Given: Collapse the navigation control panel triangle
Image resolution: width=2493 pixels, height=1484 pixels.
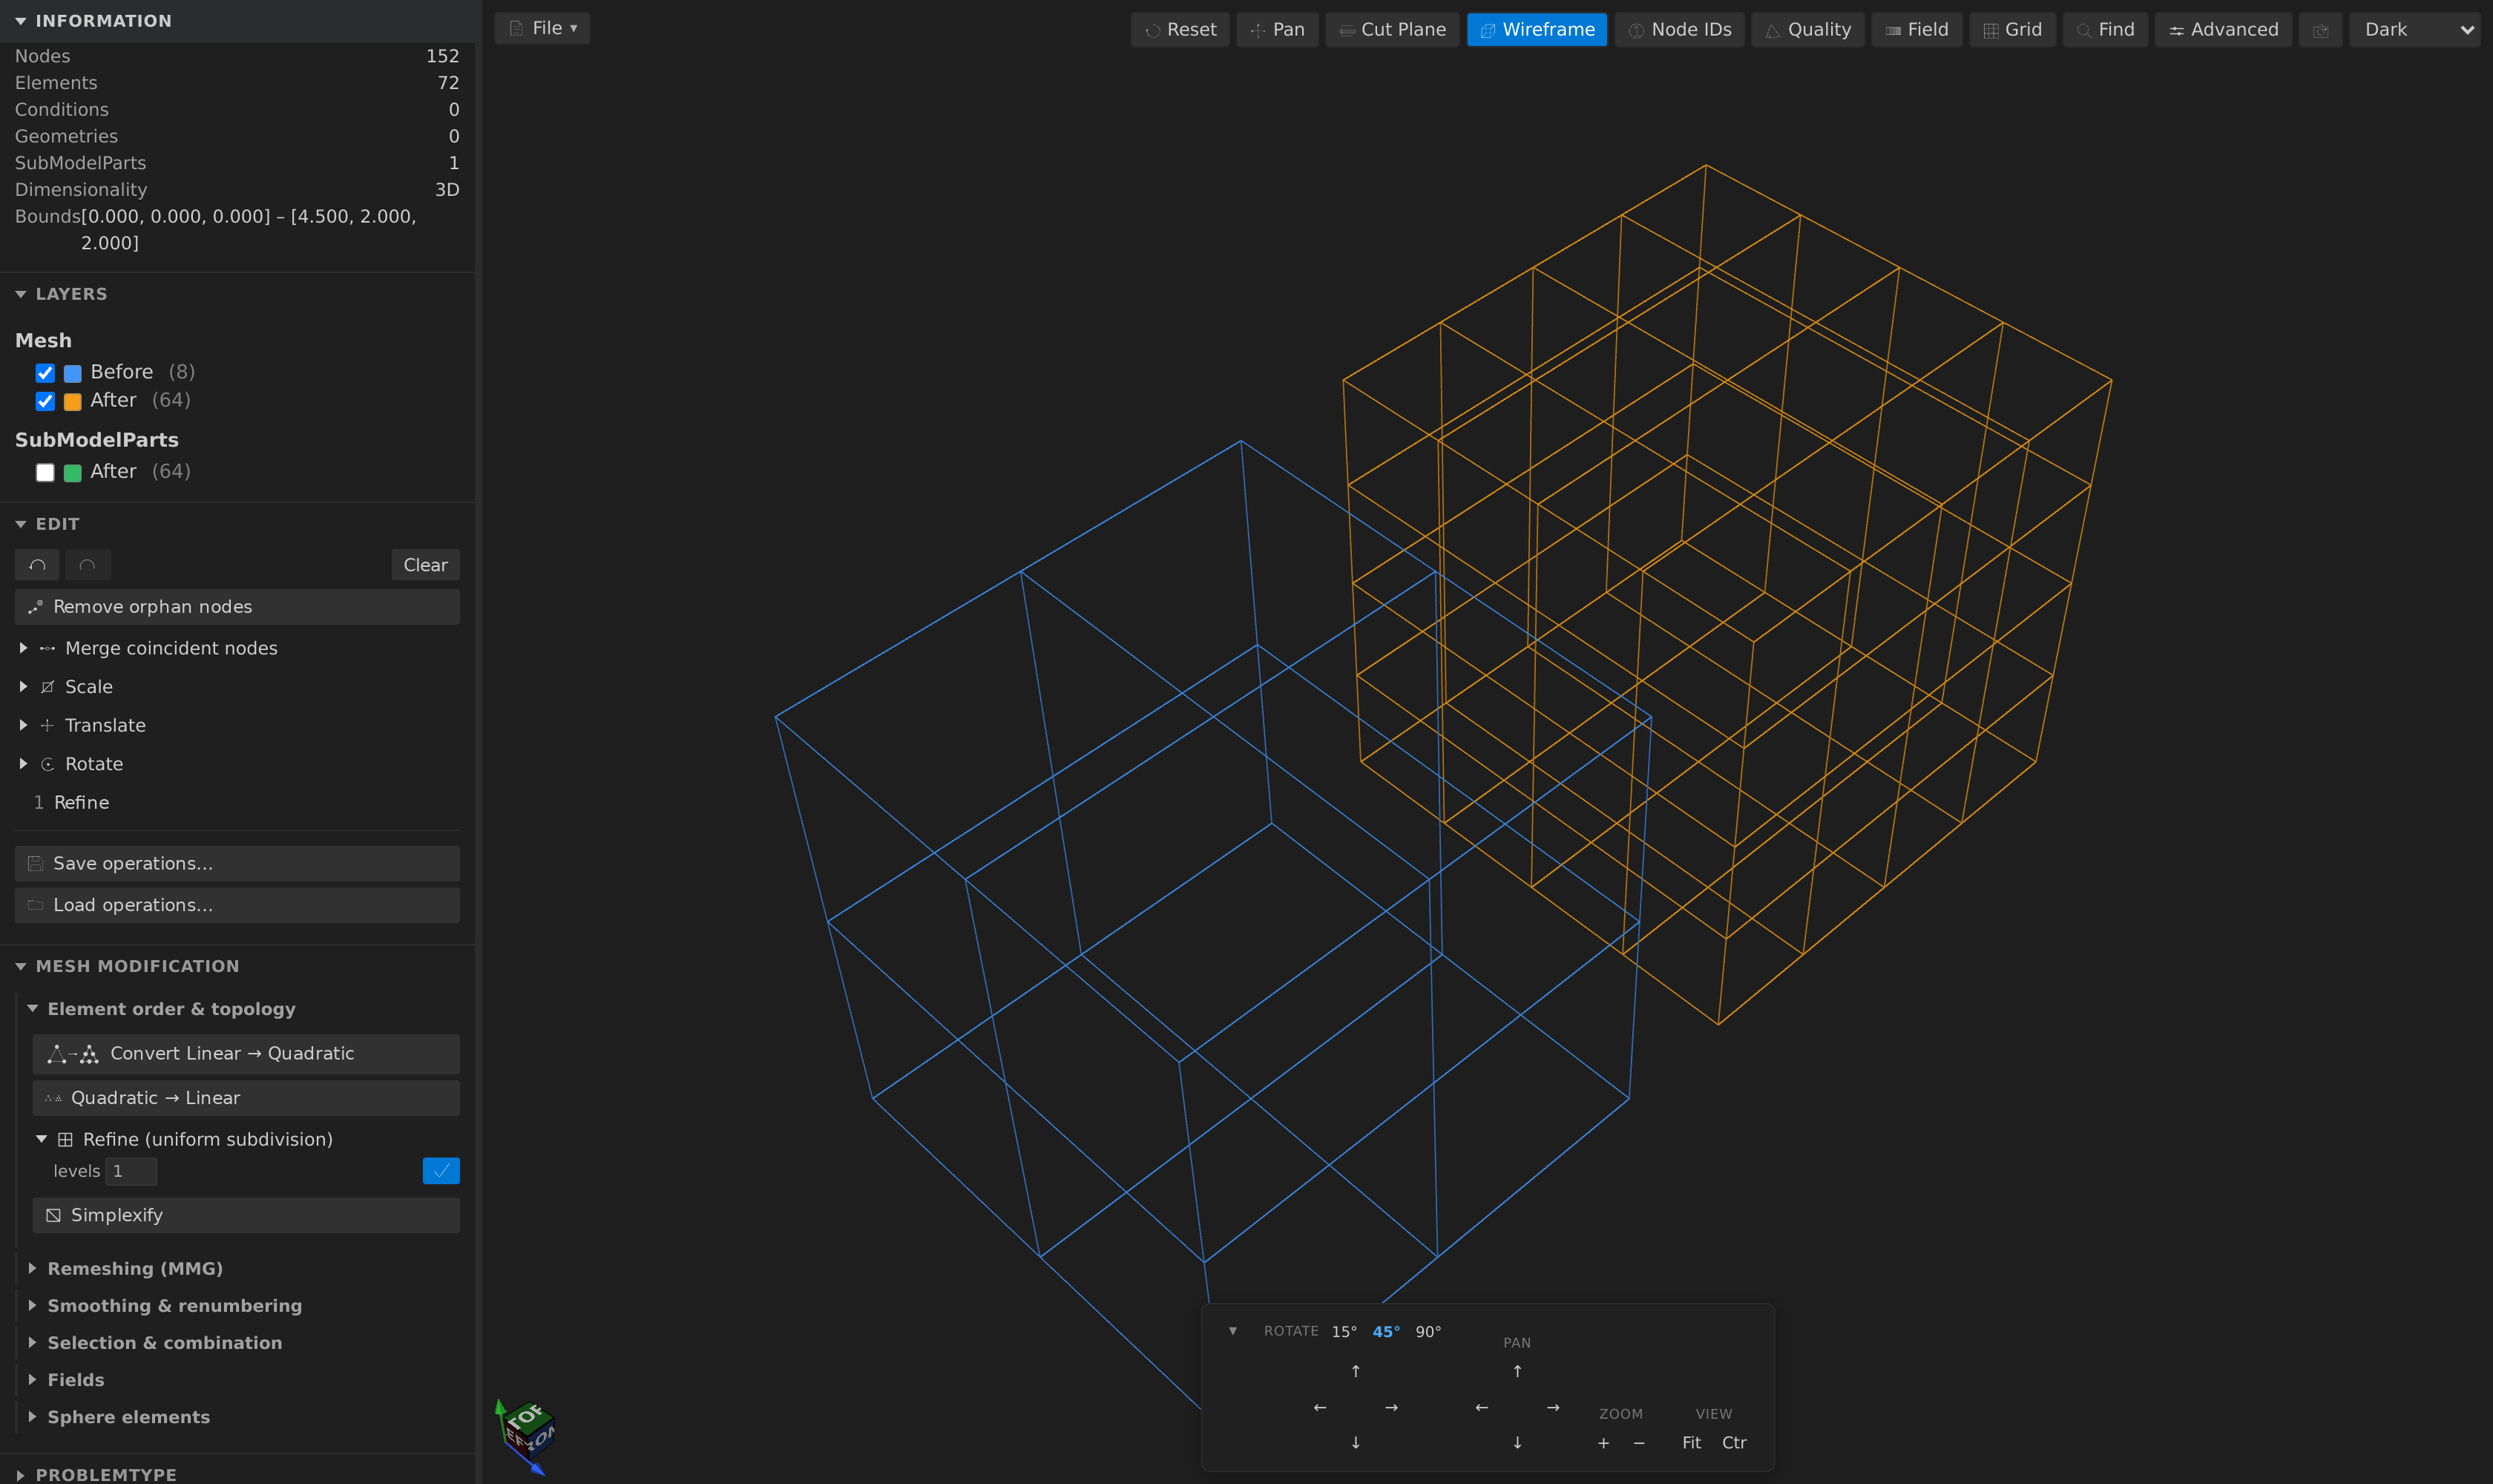Looking at the screenshot, I should point(1233,1331).
